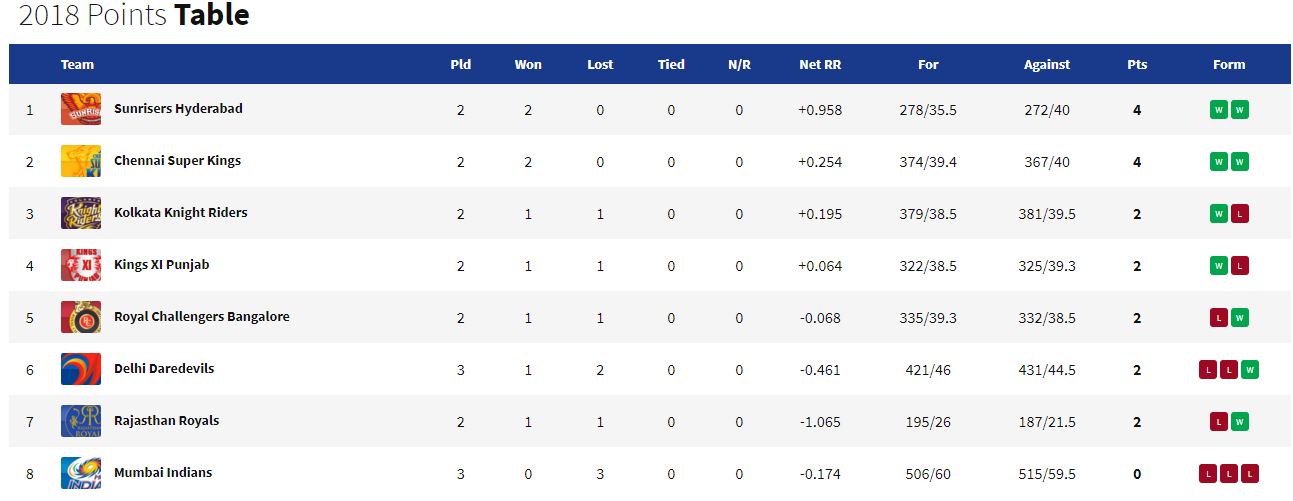The image size is (1293, 501).
Task: Click the Chennai Super Kings logo
Action: pos(81,161)
